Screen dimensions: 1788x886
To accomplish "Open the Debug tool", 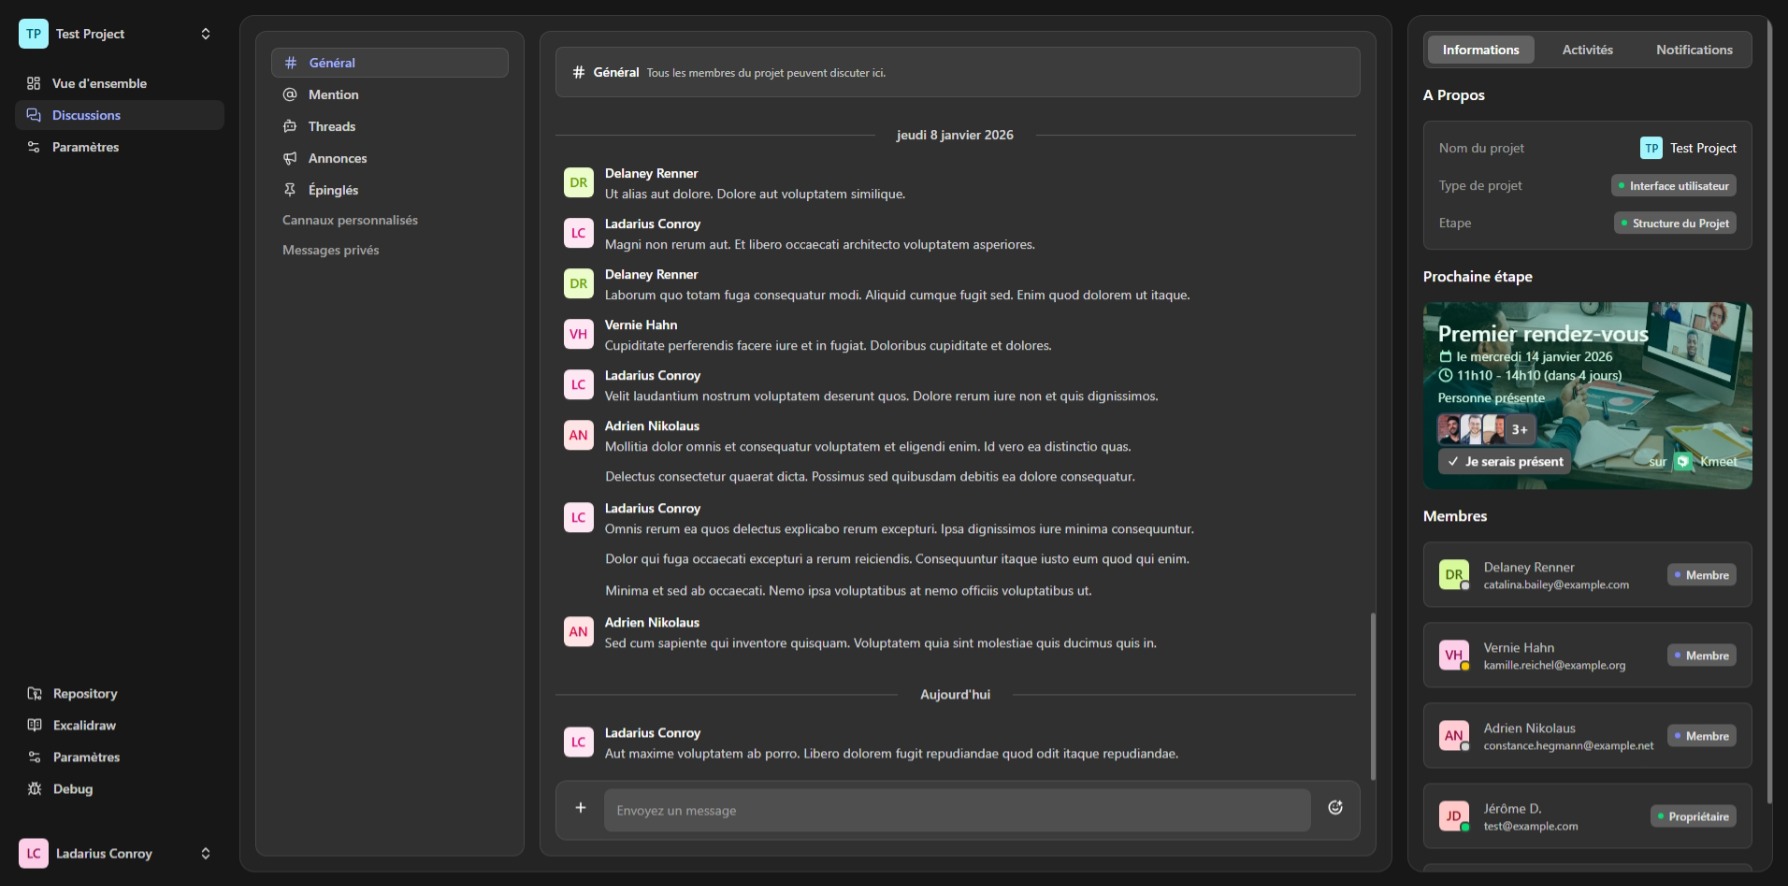I will [72, 789].
